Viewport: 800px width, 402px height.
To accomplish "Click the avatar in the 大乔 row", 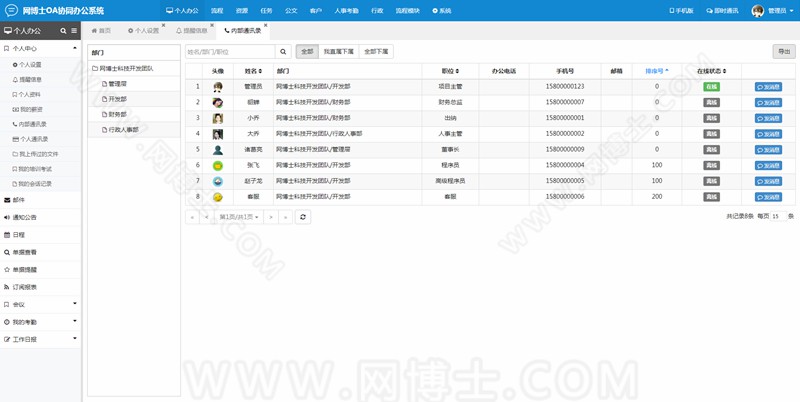I will [x=218, y=134].
